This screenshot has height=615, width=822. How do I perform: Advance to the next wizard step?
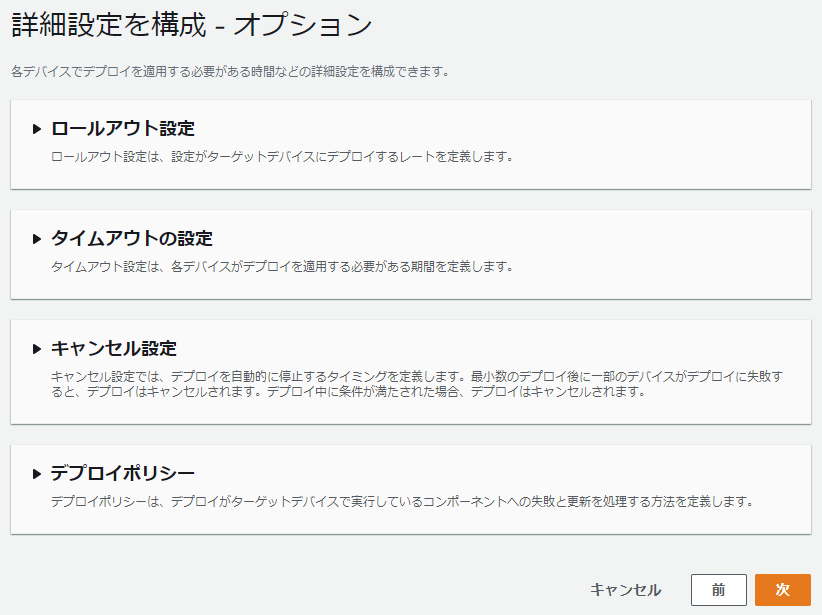(x=784, y=590)
